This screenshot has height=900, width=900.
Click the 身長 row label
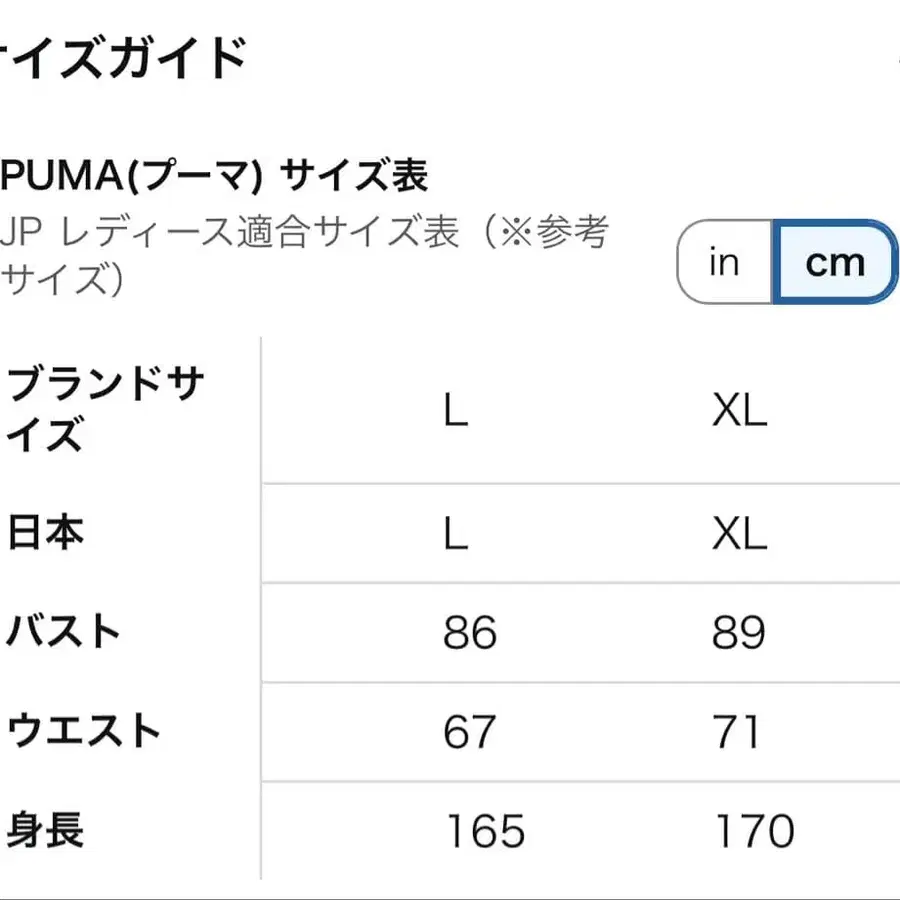click(45, 830)
